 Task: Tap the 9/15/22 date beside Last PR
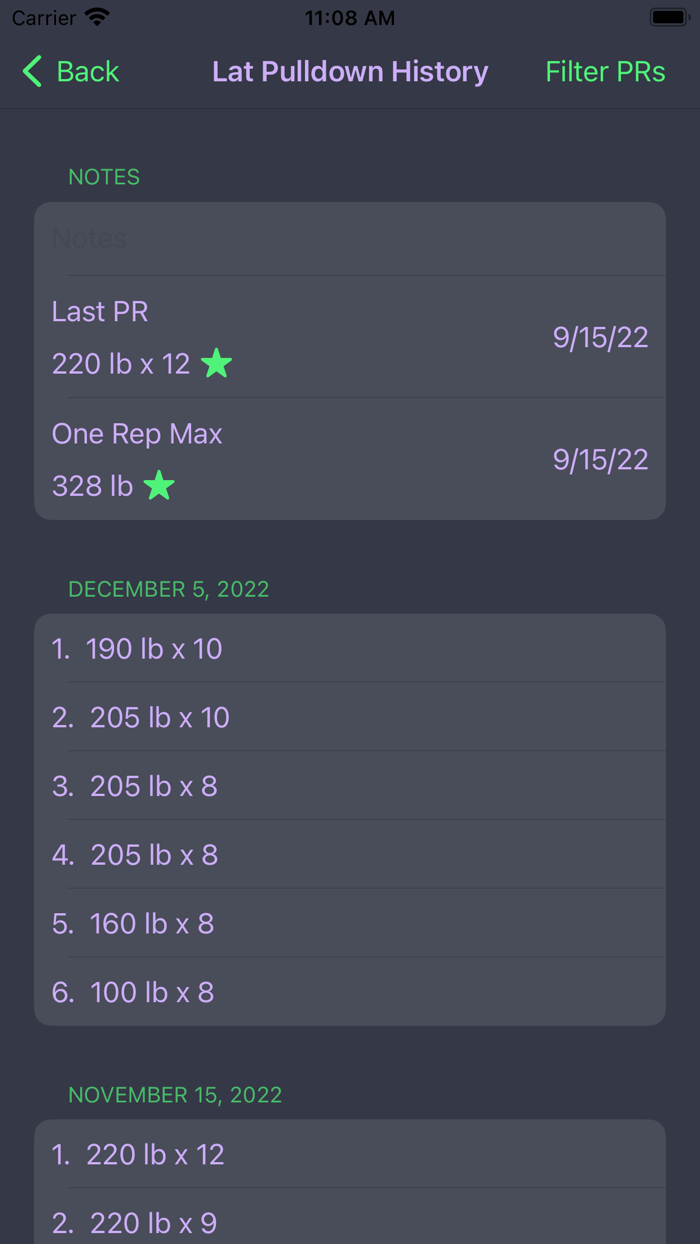(x=600, y=336)
